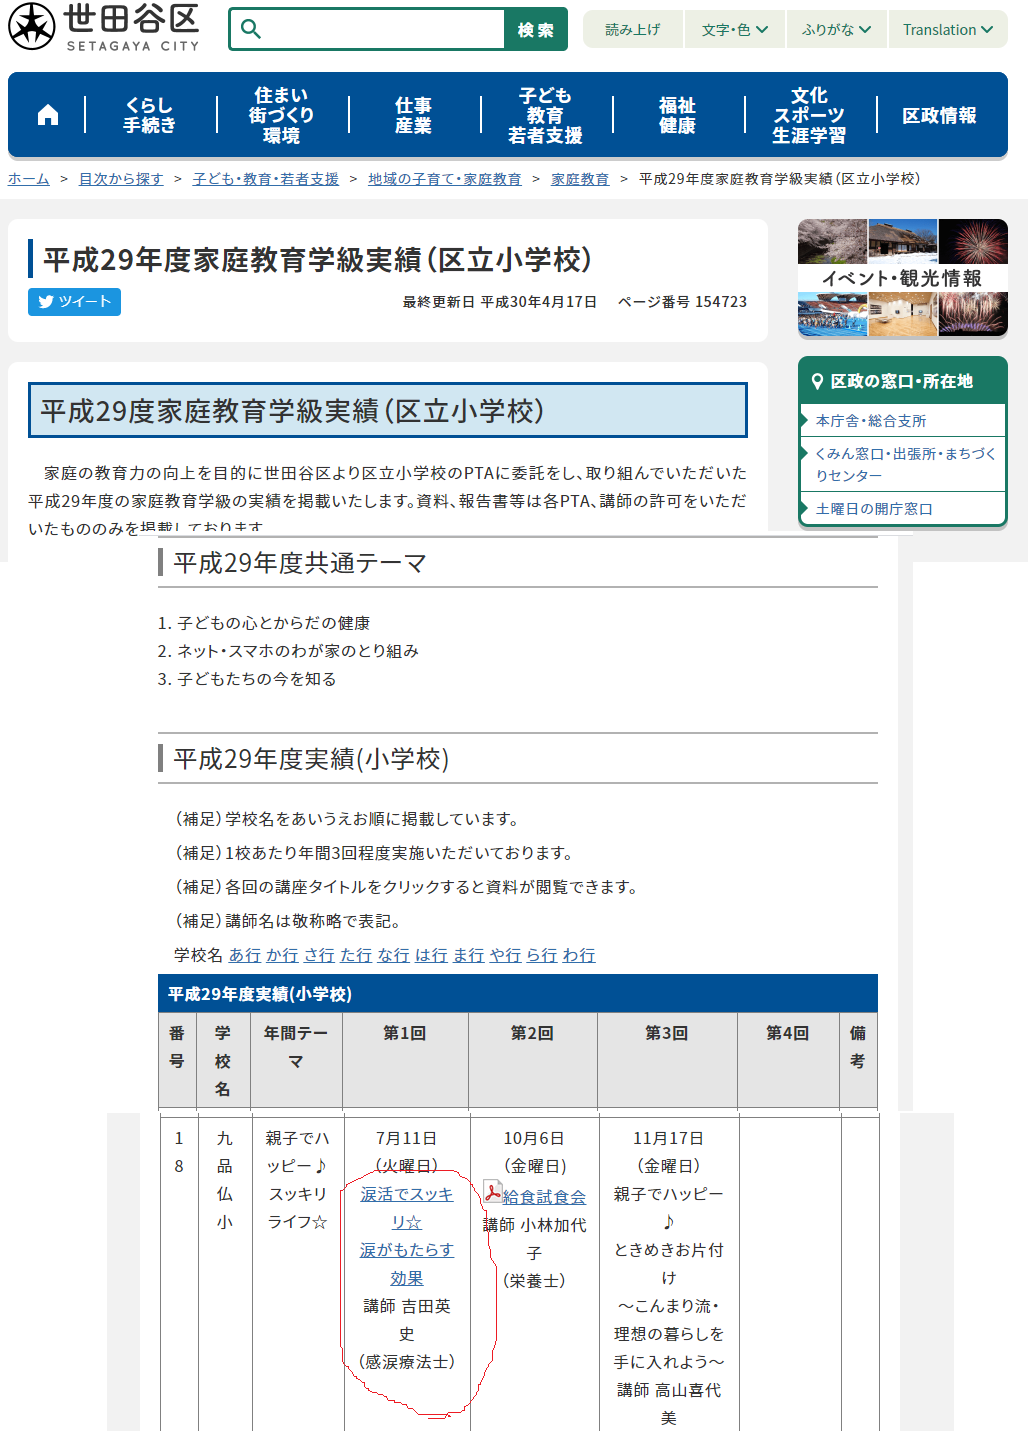
Task: Click ページ番号 154723 text
Action: point(682,302)
